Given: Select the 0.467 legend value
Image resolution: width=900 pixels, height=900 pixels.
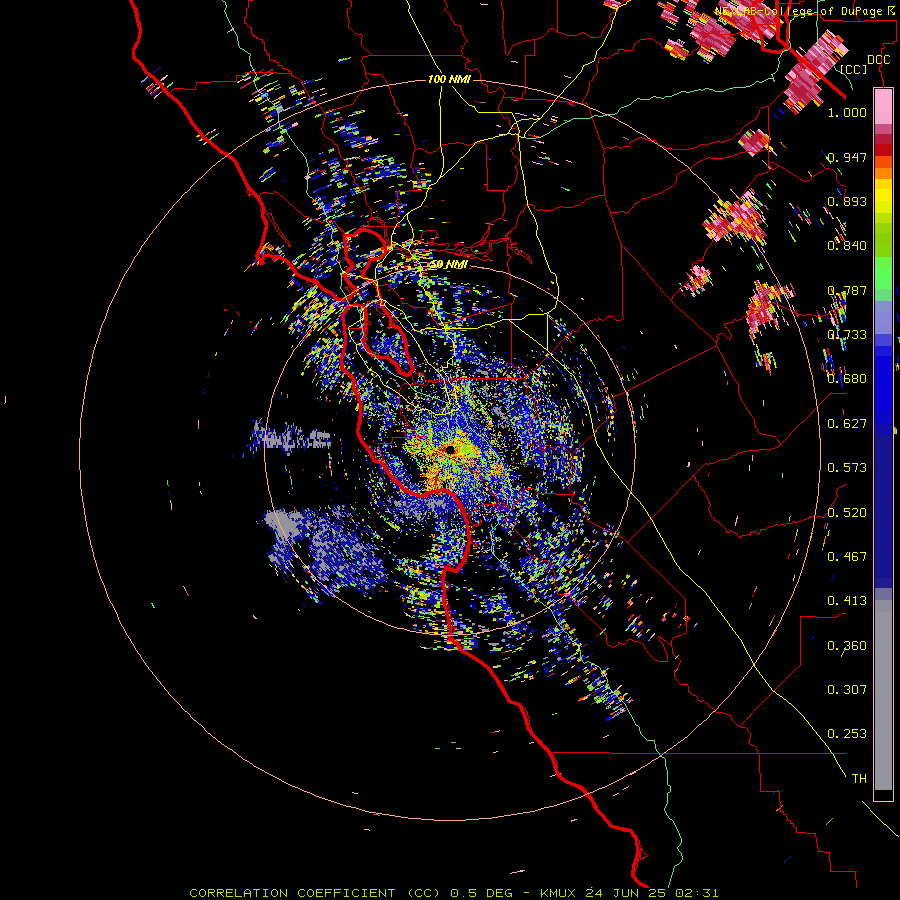Looking at the screenshot, I should 847,557.
